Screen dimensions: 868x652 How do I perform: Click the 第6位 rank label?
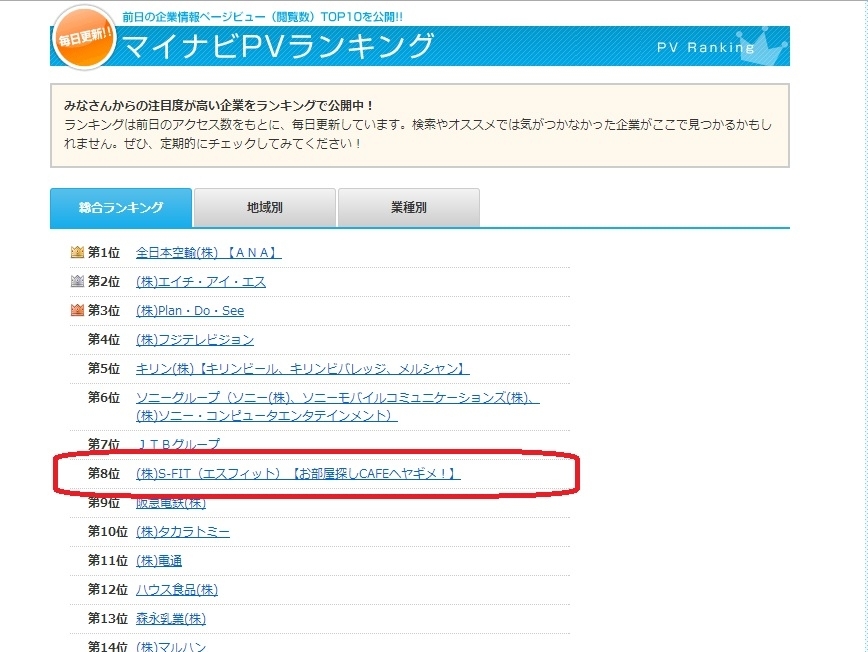click(x=104, y=397)
